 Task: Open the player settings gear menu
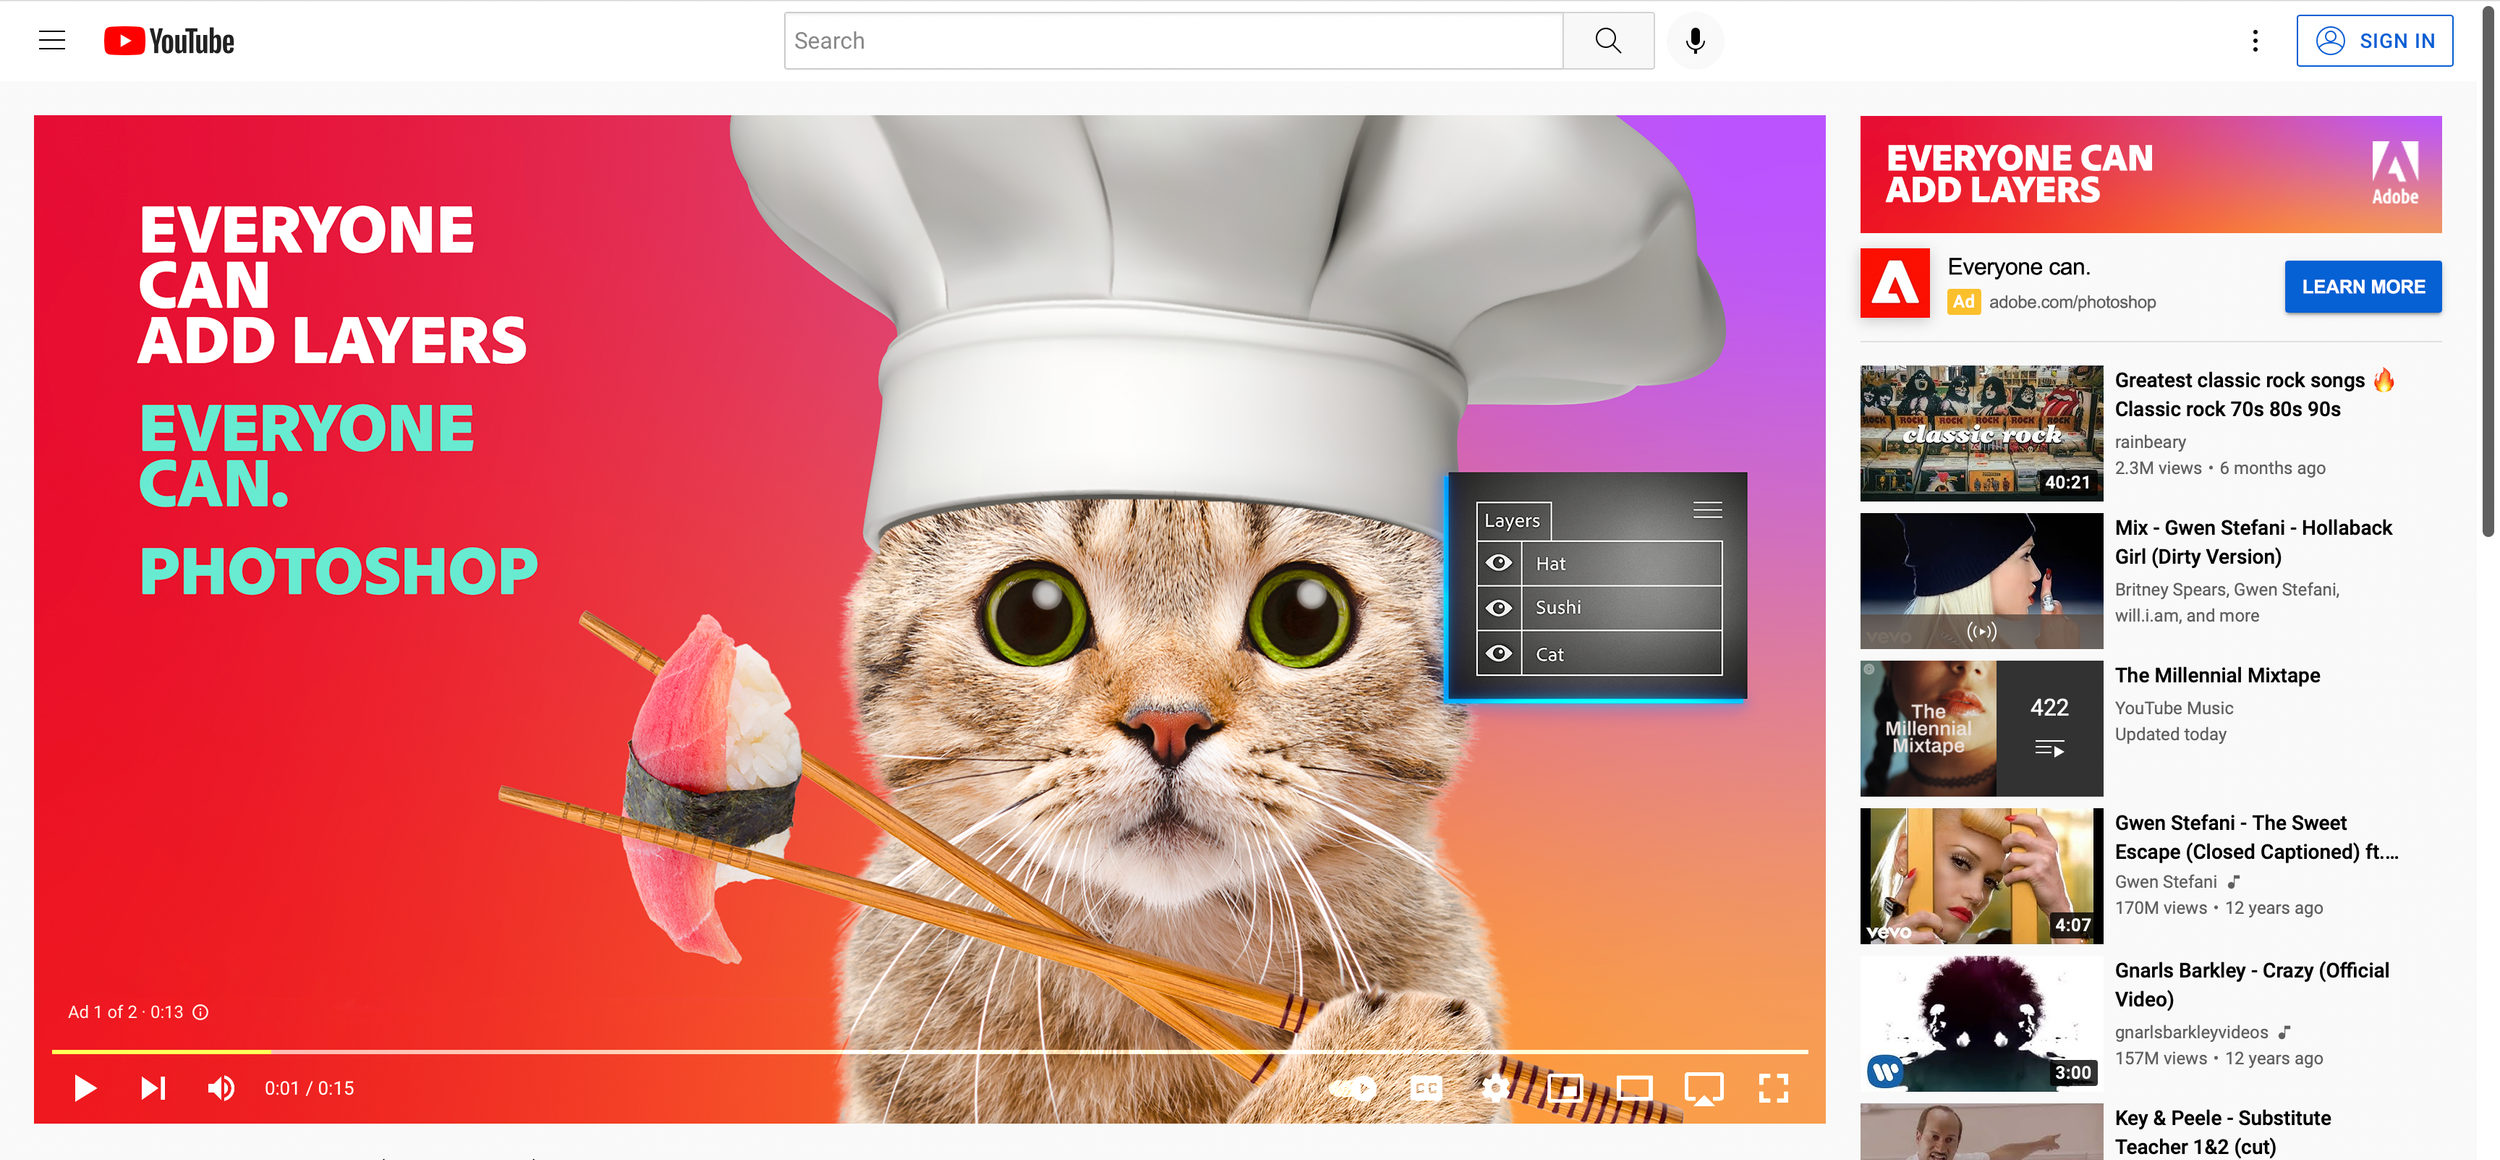pyautogui.click(x=1495, y=1088)
